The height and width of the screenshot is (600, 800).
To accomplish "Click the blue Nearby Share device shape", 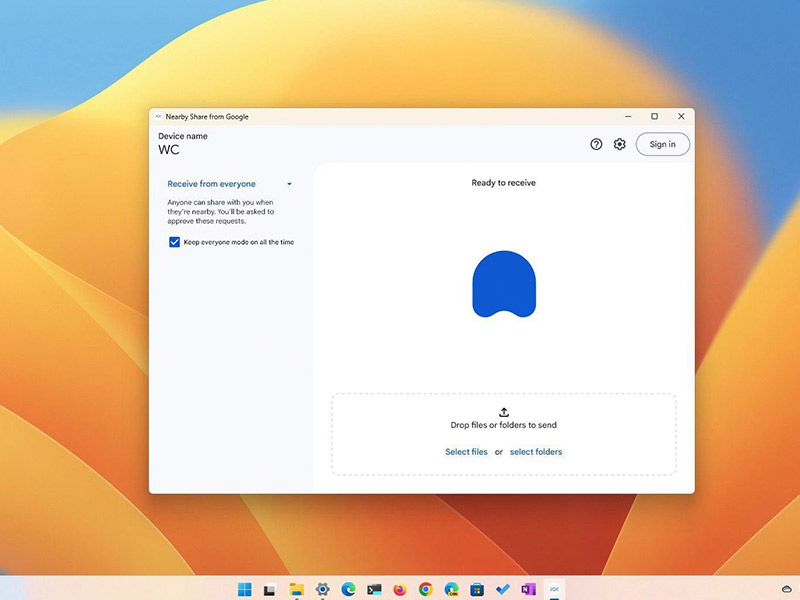I will pos(504,284).
